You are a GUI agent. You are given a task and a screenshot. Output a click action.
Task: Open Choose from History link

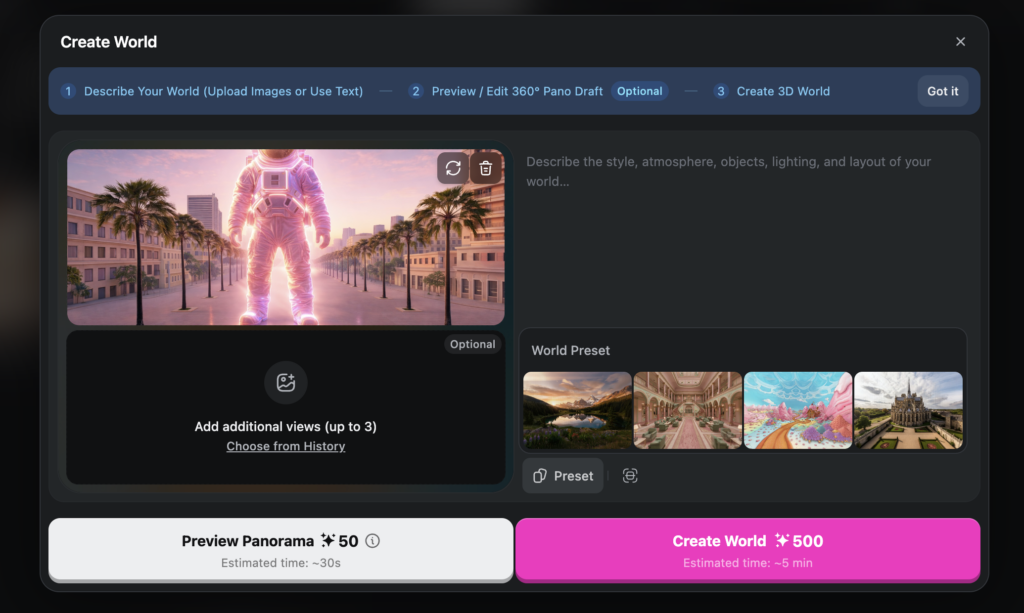[286, 446]
